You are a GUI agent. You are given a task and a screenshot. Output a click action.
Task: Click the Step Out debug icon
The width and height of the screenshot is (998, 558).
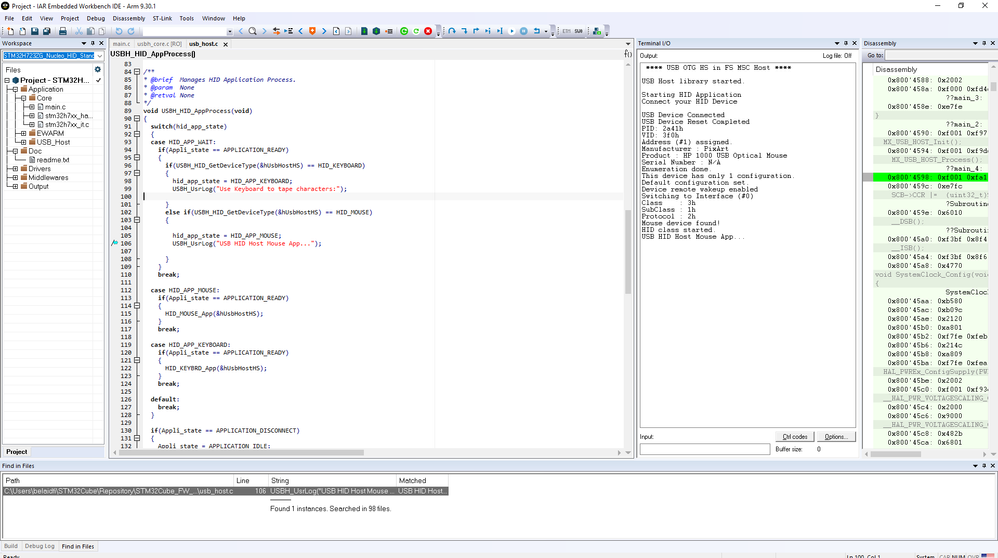(x=475, y=31)
